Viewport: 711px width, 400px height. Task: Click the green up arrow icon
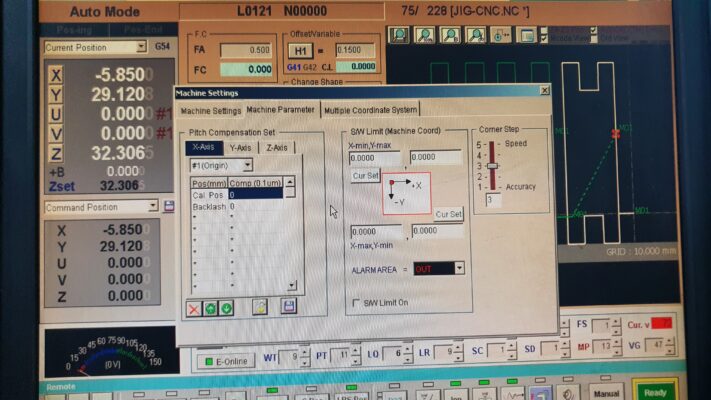(x=211, y=308)
